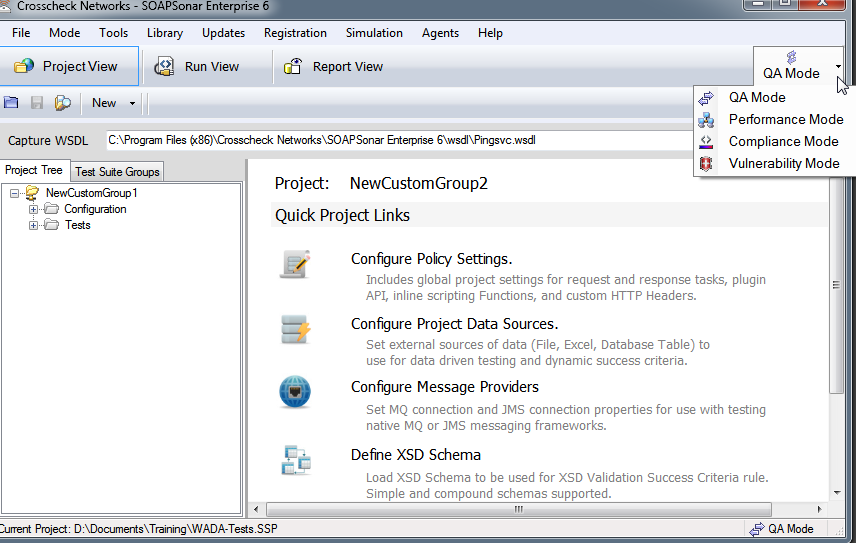The image size is (856, 543).
Task: Click the Performance Mode icon
Action: point(706,120)
